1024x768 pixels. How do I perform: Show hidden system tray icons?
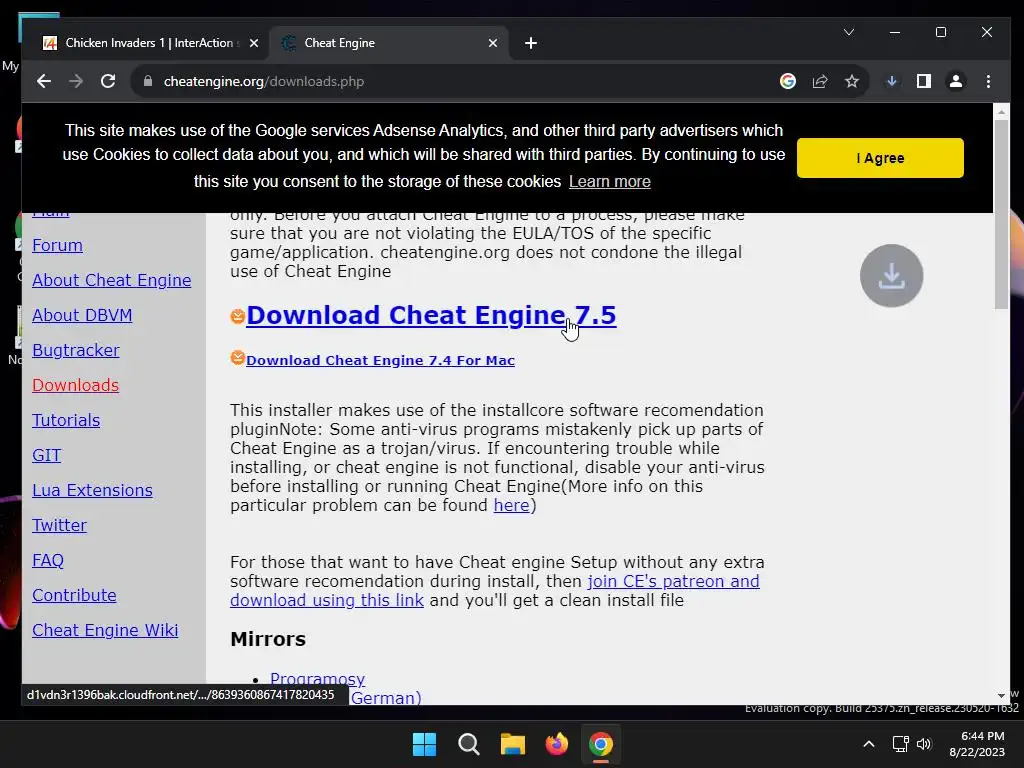pyautogui.click(x=869, y=744)
